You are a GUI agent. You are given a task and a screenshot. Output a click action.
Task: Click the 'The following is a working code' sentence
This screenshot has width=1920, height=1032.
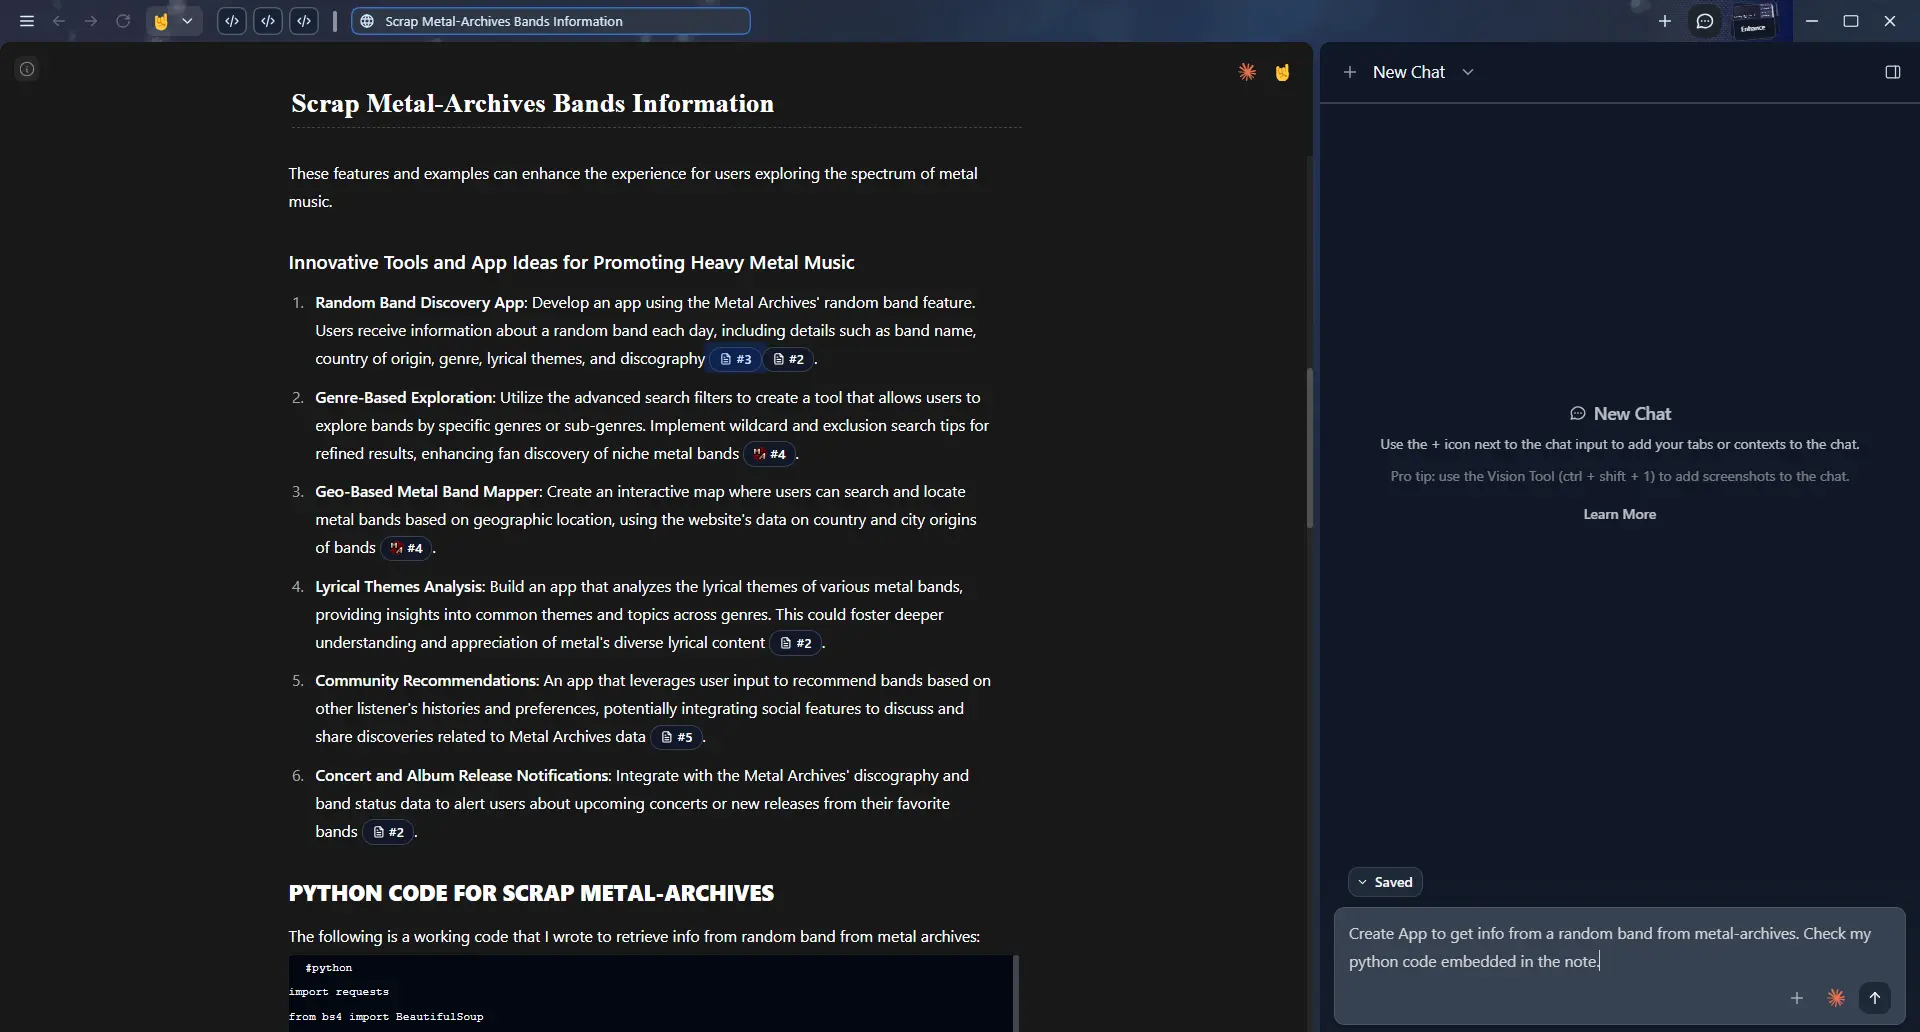[x=634, y=937]
